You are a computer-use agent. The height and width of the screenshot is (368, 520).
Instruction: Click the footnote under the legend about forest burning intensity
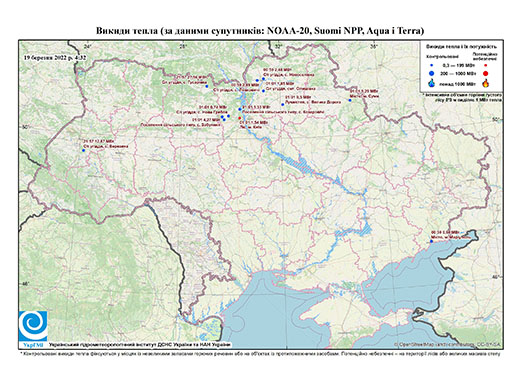pyautogui.click(x=462, y=97)
